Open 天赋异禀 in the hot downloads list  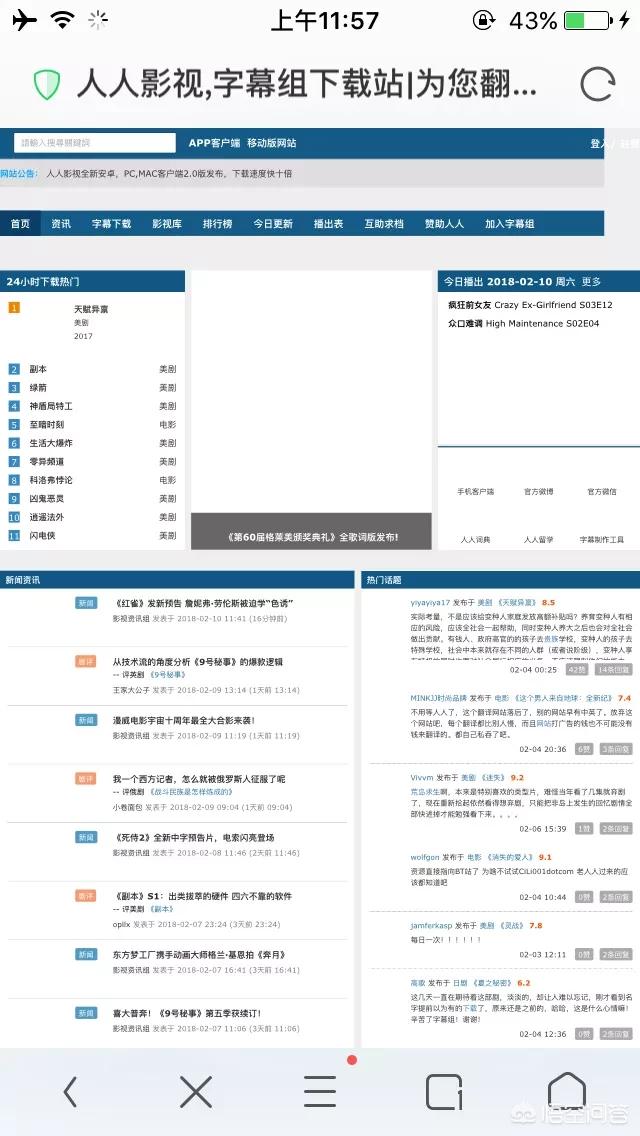click(x=91, y=309)
